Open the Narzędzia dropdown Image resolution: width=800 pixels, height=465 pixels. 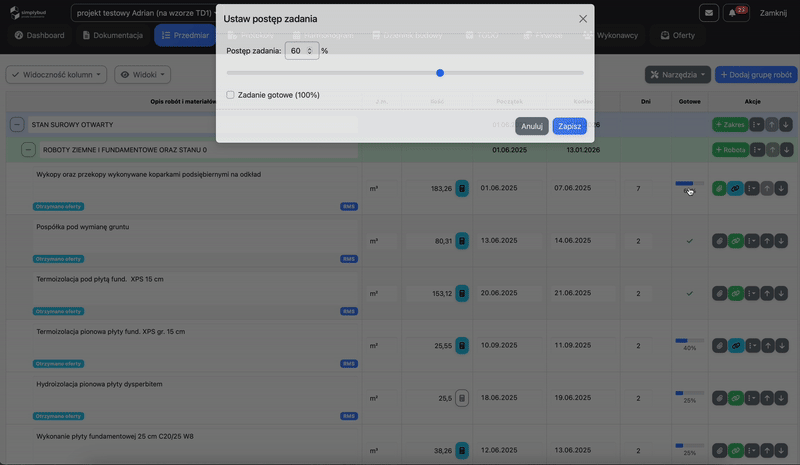point(678,75)
